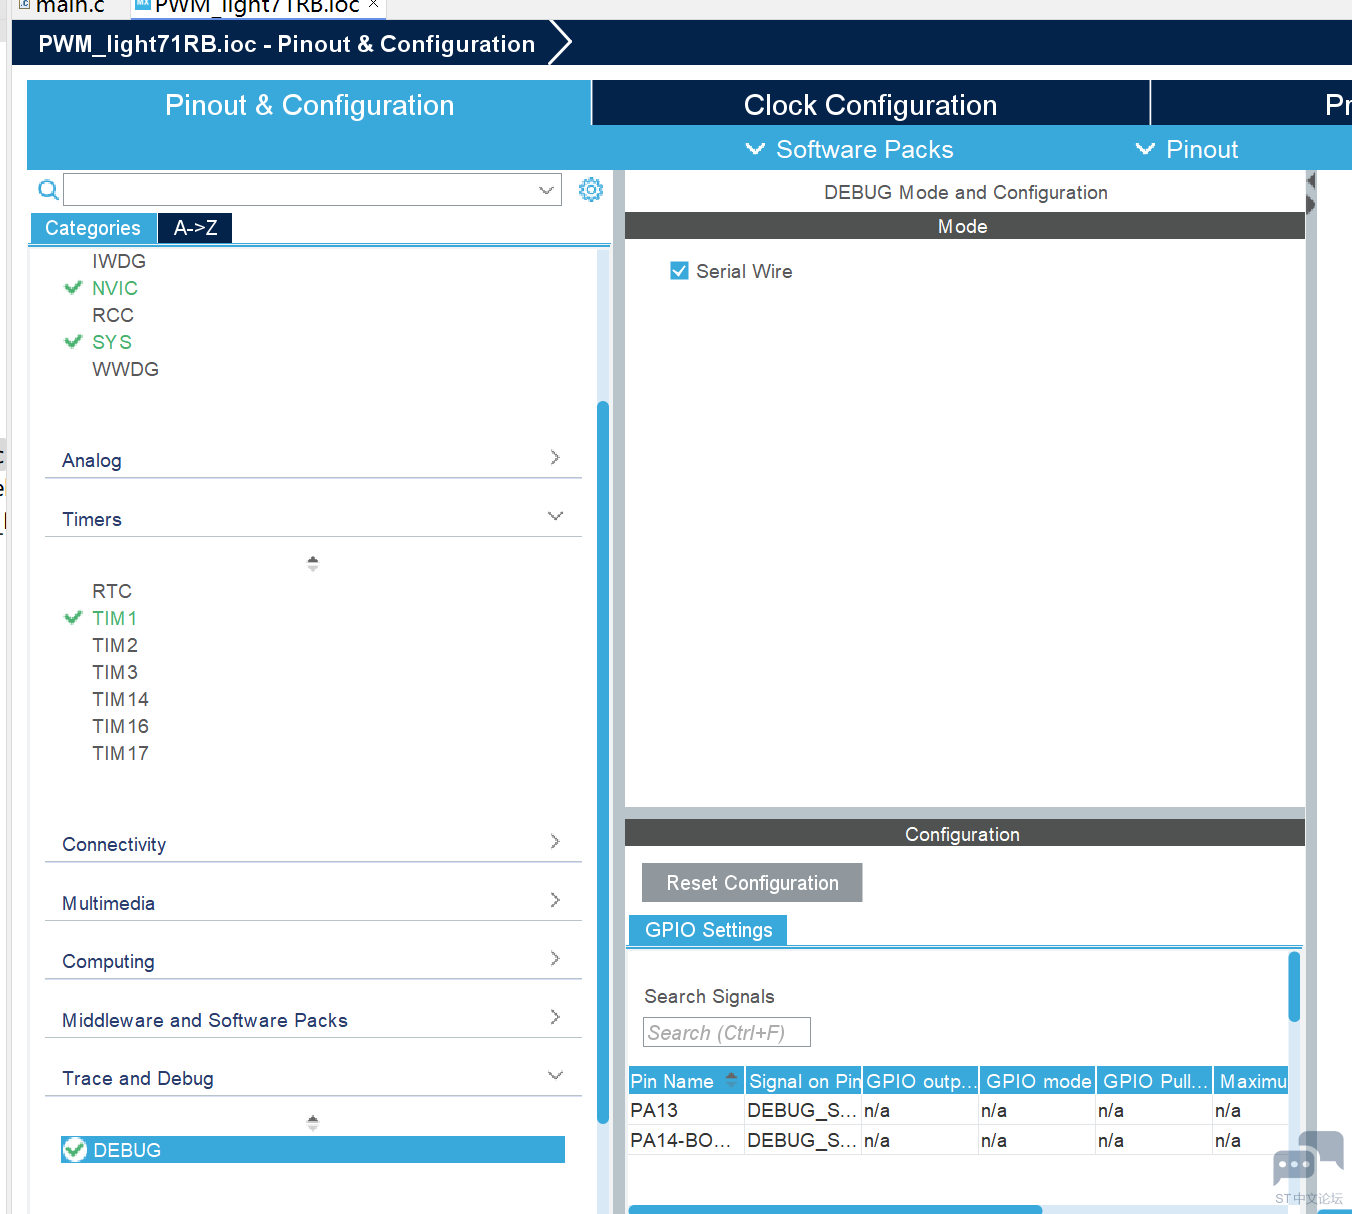The image size is (1352, 1214).
Task: Click the Search Signals input field
Action: click(727, 1032)
